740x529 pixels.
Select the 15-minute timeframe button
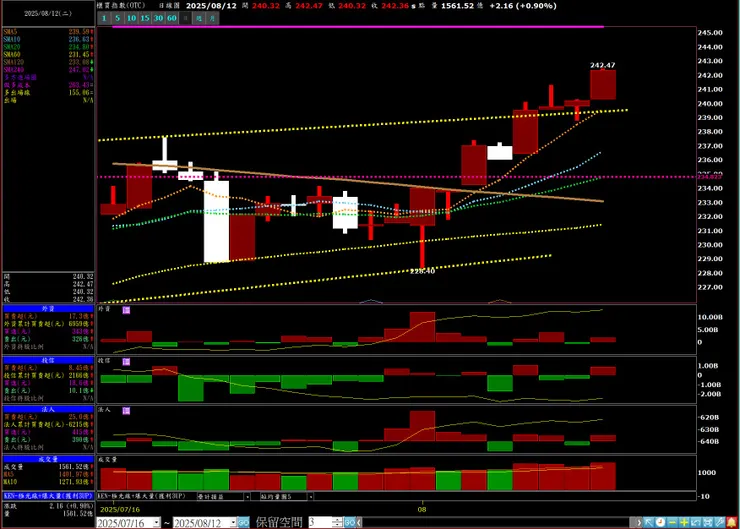tap(145, 18)
